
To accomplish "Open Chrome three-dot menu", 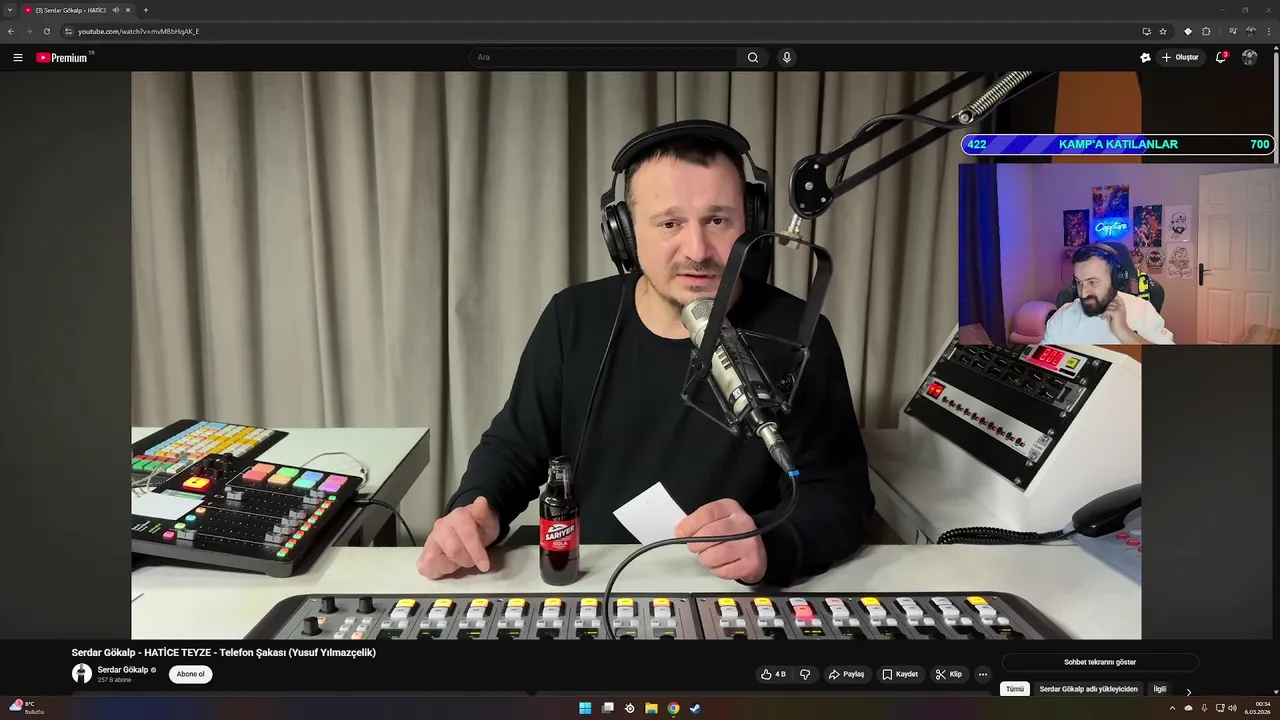I will click(1269, 31).
